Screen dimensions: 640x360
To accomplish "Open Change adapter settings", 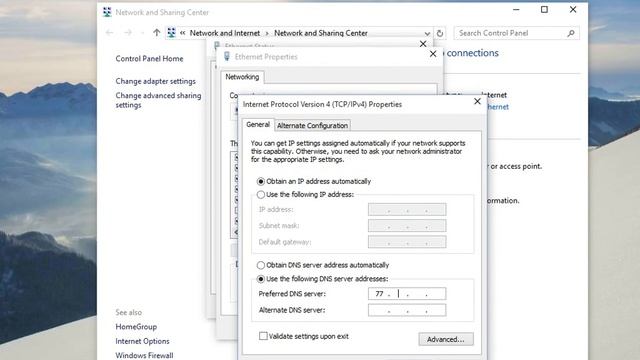I will [x=156, y=81].
